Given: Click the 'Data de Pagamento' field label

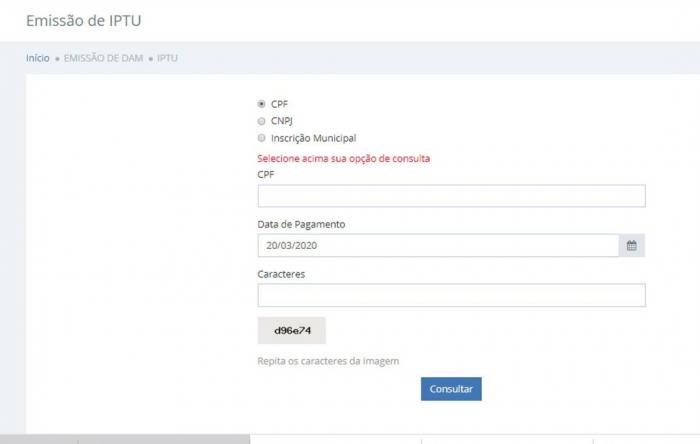Looking at the screenshot, I should pyautogui.click(x=301, y=224).
